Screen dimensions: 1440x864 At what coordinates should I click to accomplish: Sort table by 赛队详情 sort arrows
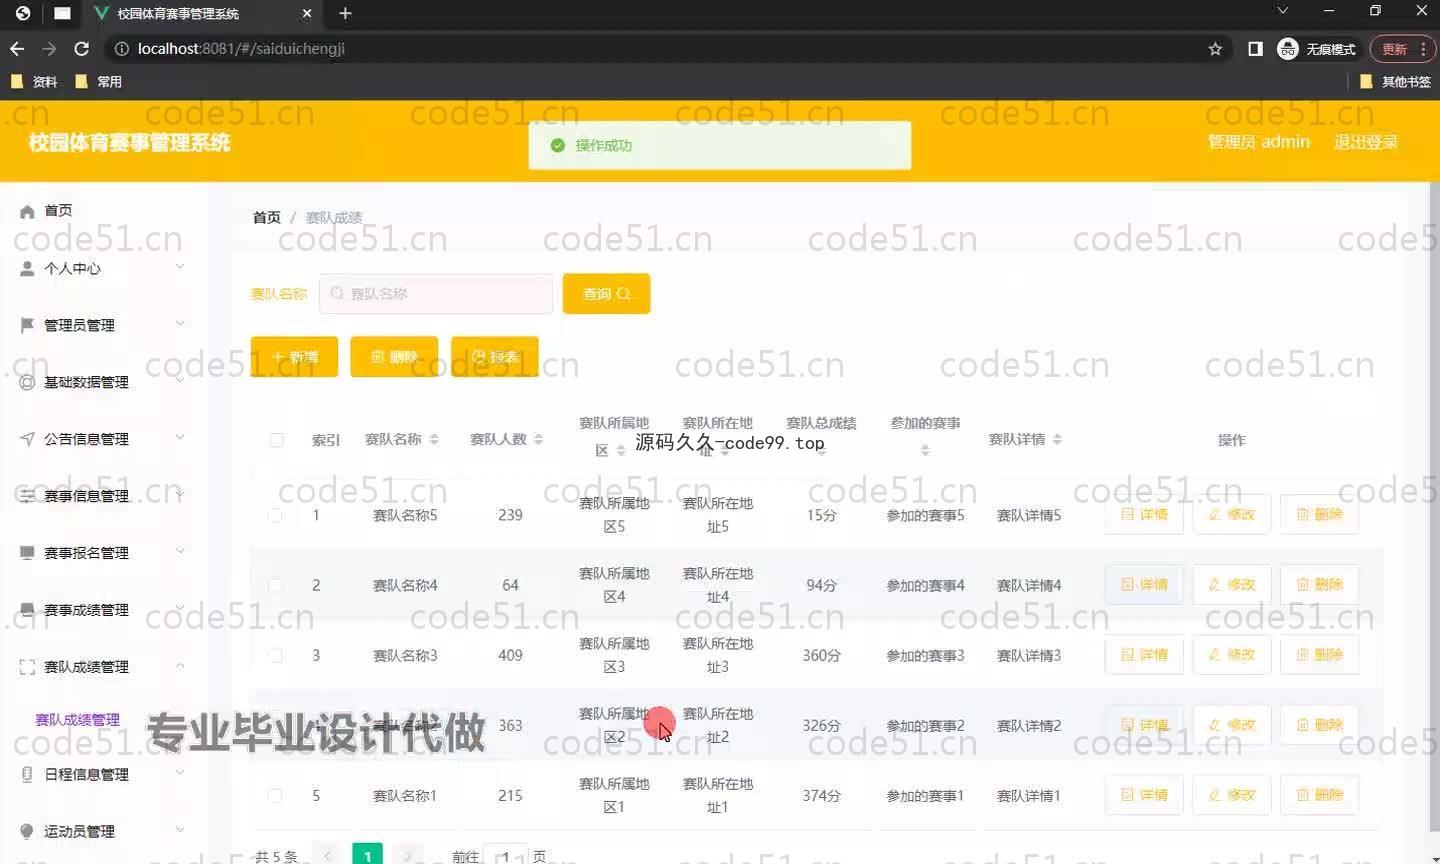tap(1057, 439)
